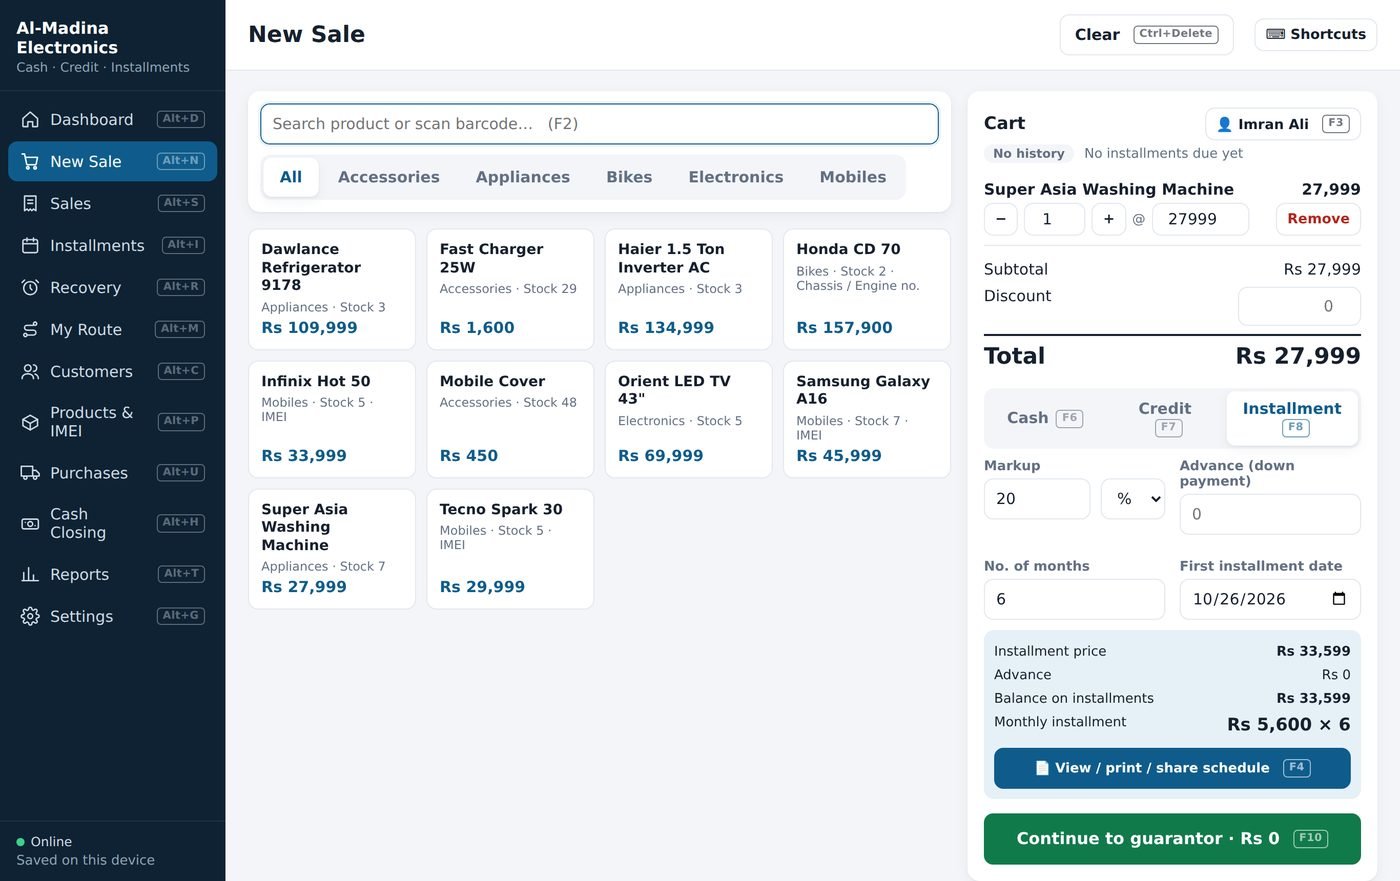Filter products by All category
Viewport: 1400px width, 881px height.
[291, 177]
